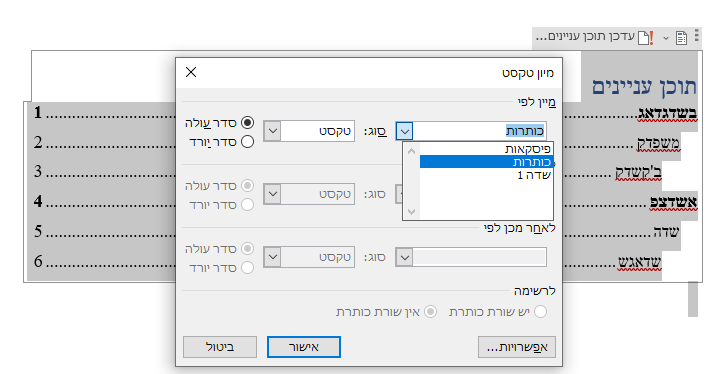Select the אין שורת כותרת radio
The width and height of the screenshot is (707, 374).
pos(431,312)
